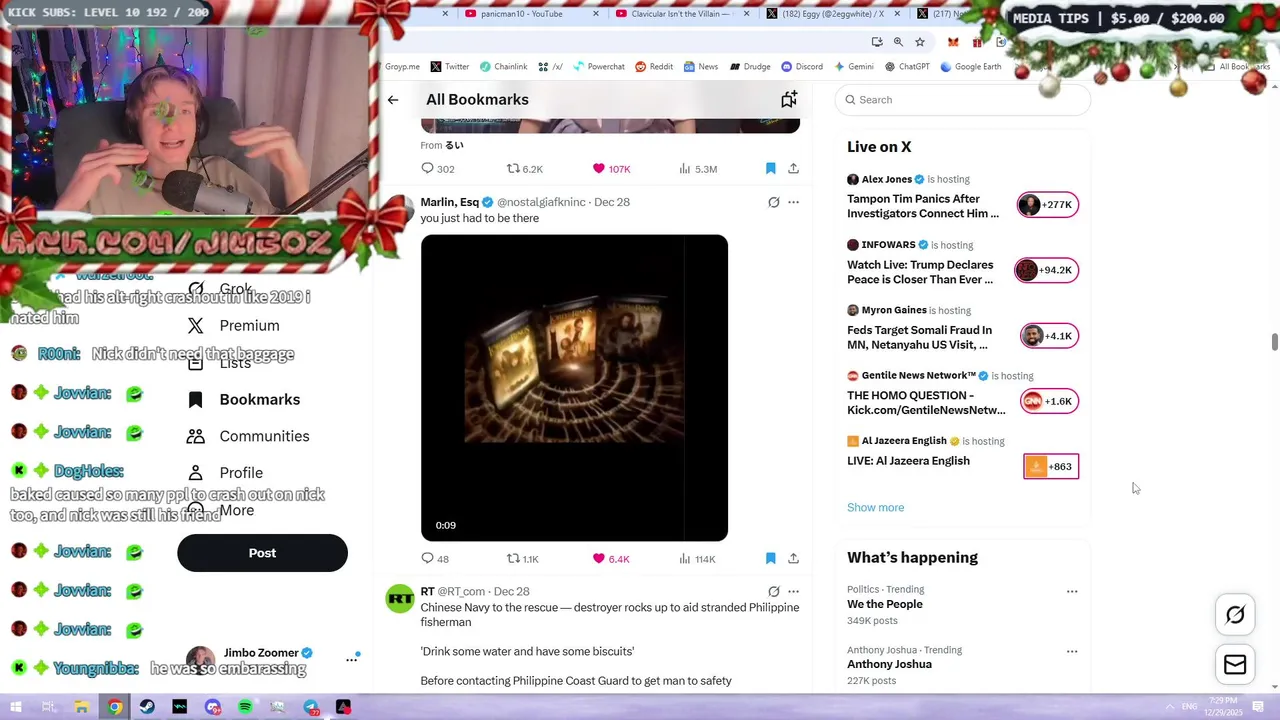Ask Grok about Marlin, Esq post

point(773,202)
